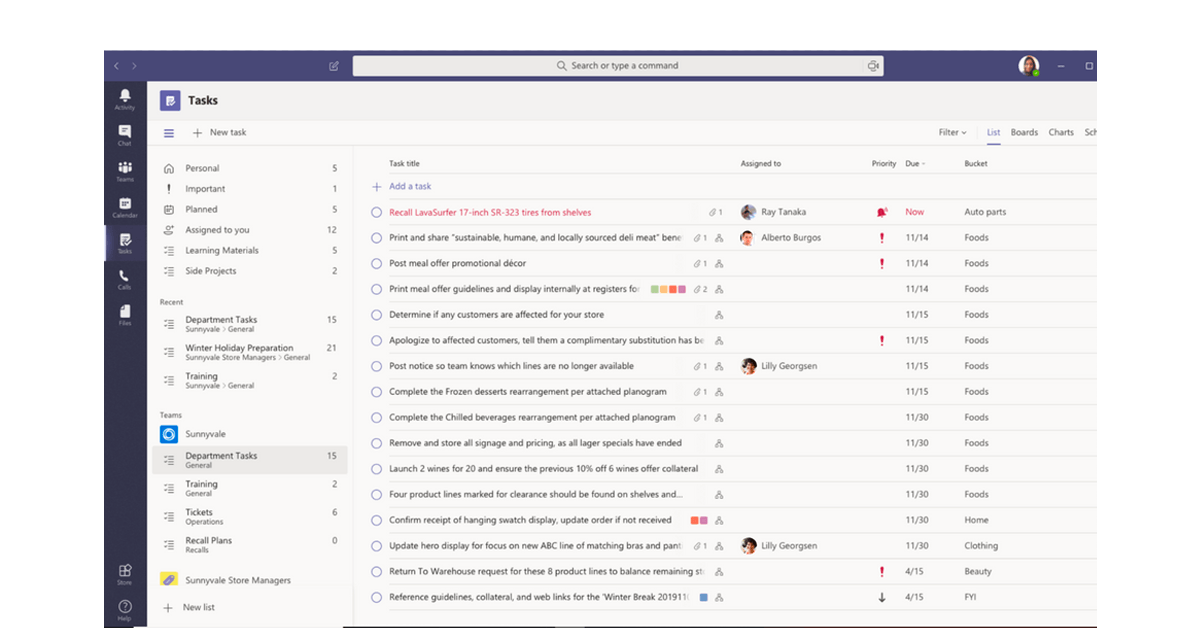Open the Learning Materials list

tap(250, 250)
